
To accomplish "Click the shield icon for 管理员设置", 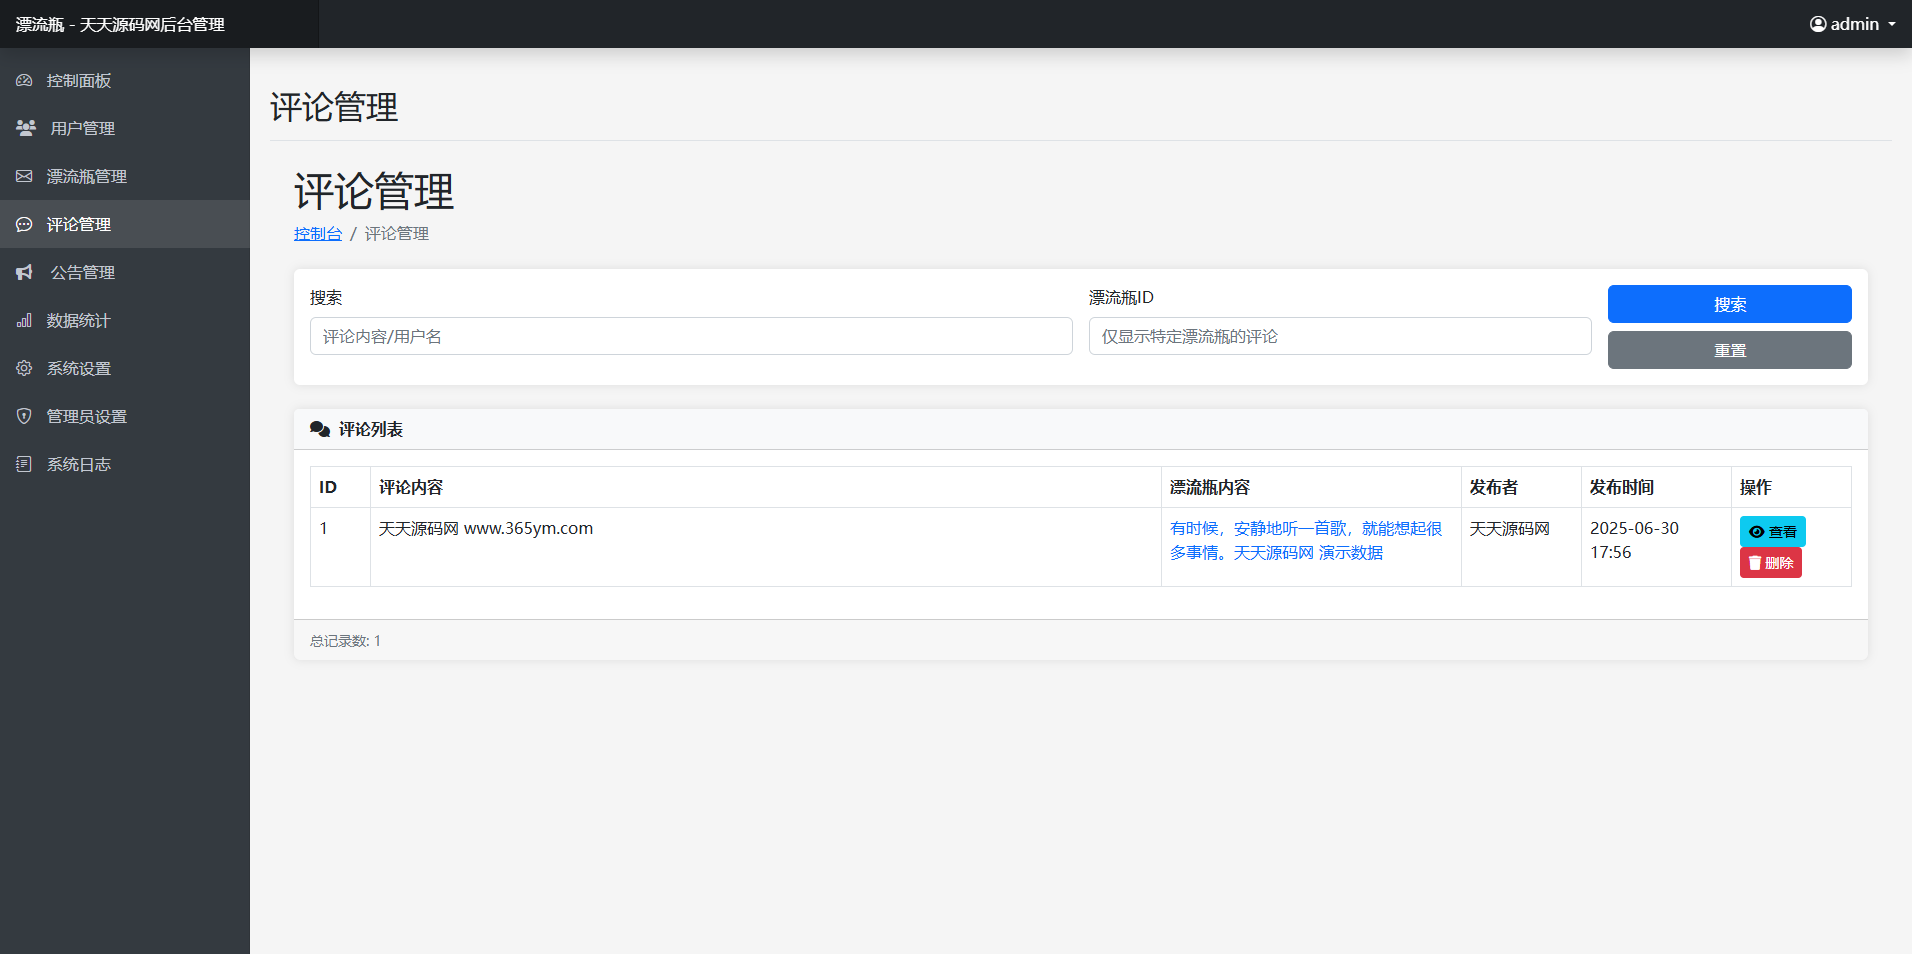I will click(24, 416).
